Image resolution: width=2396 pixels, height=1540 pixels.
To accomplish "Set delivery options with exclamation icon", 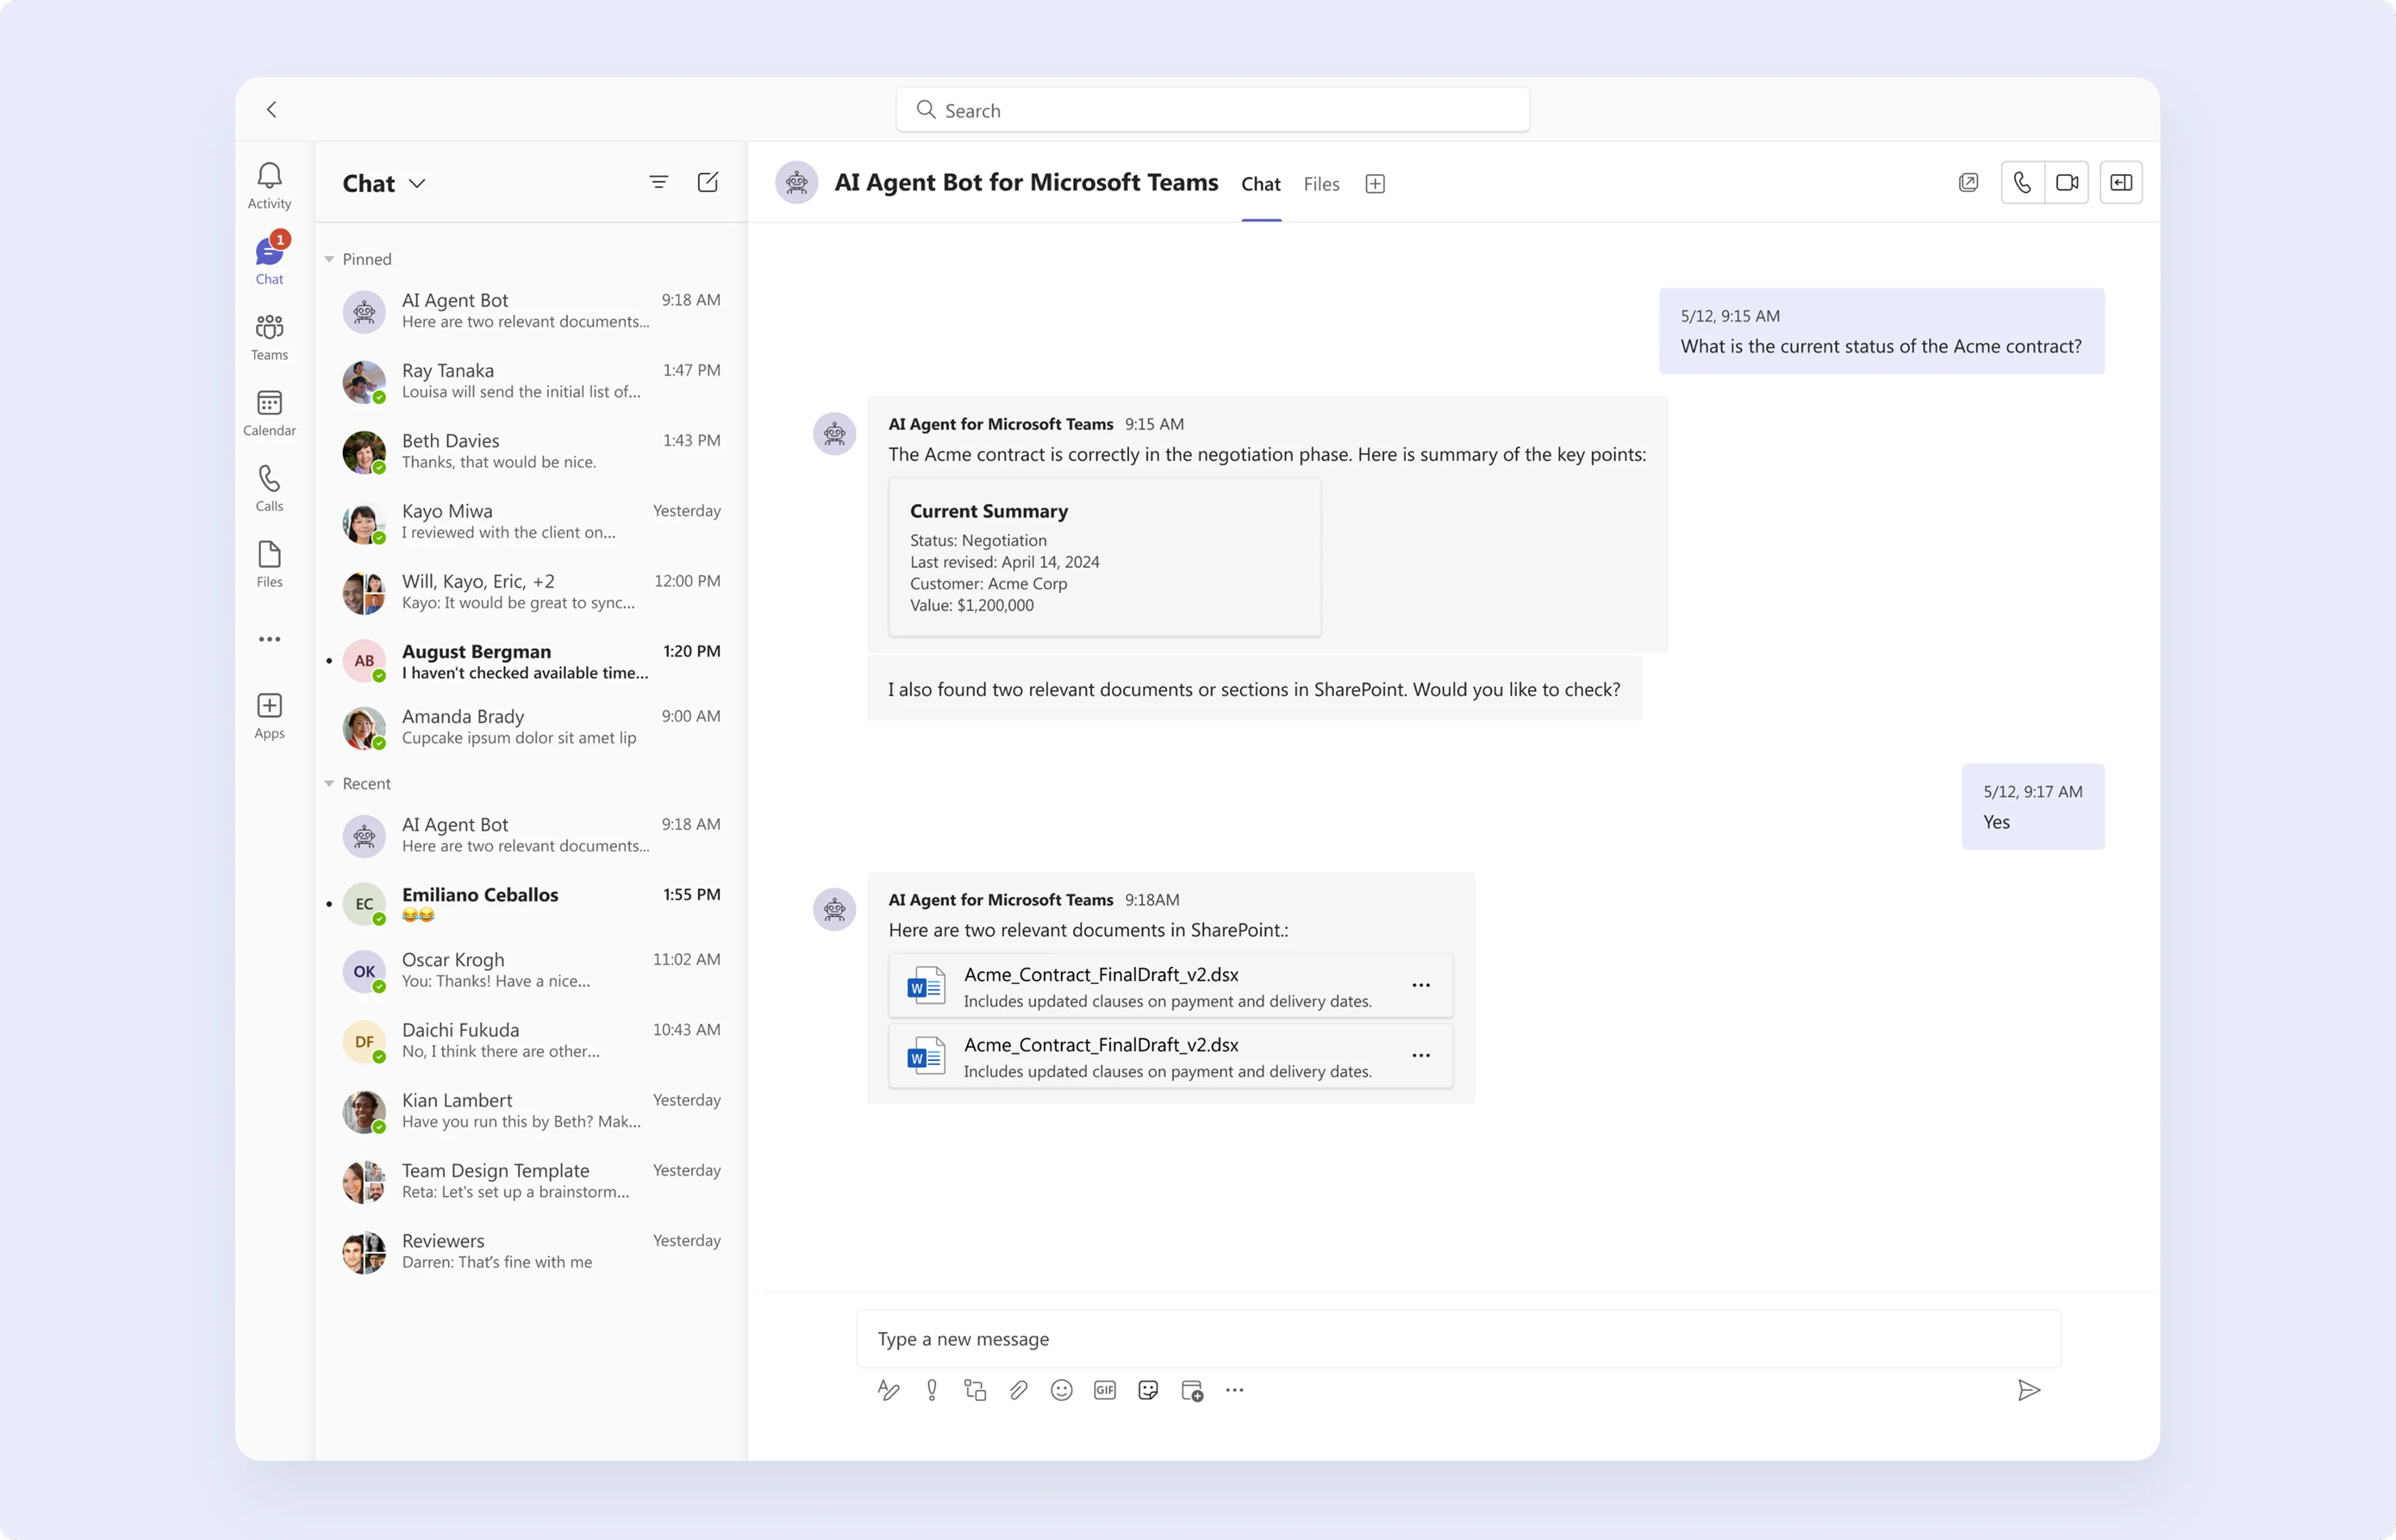I will (x=931, y=1390).
